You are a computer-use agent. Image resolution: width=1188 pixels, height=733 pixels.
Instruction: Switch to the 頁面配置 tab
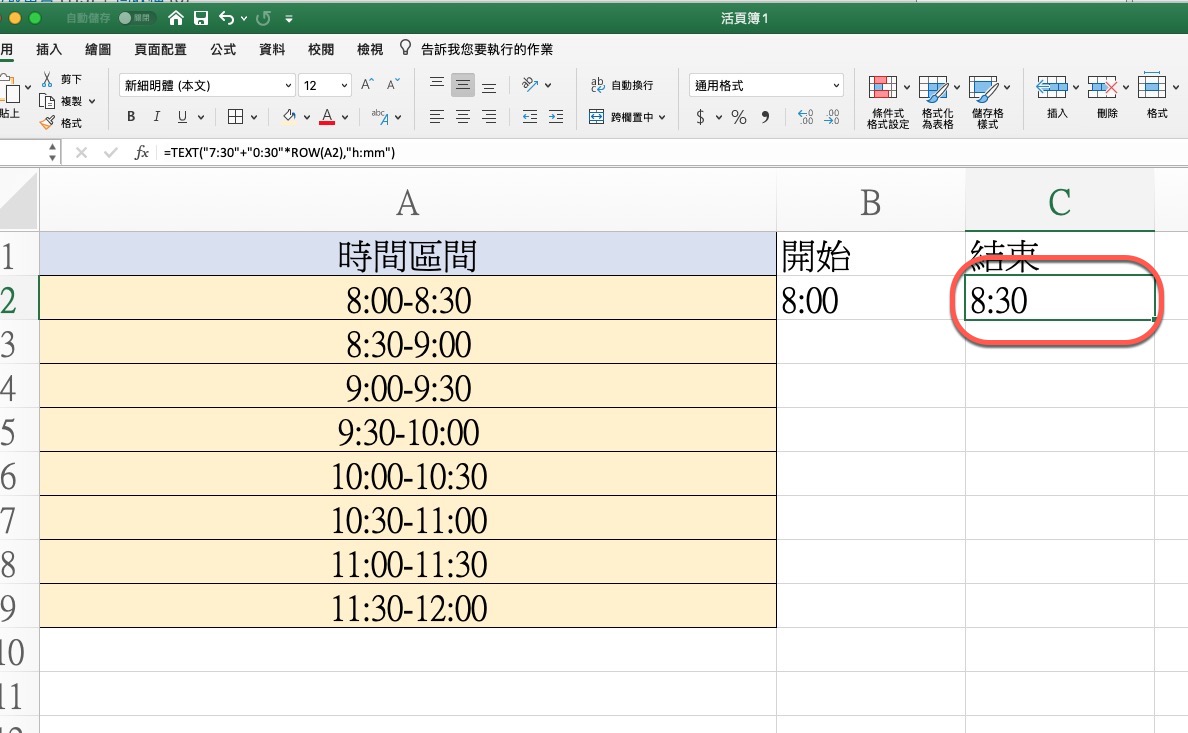coord(161,49)
